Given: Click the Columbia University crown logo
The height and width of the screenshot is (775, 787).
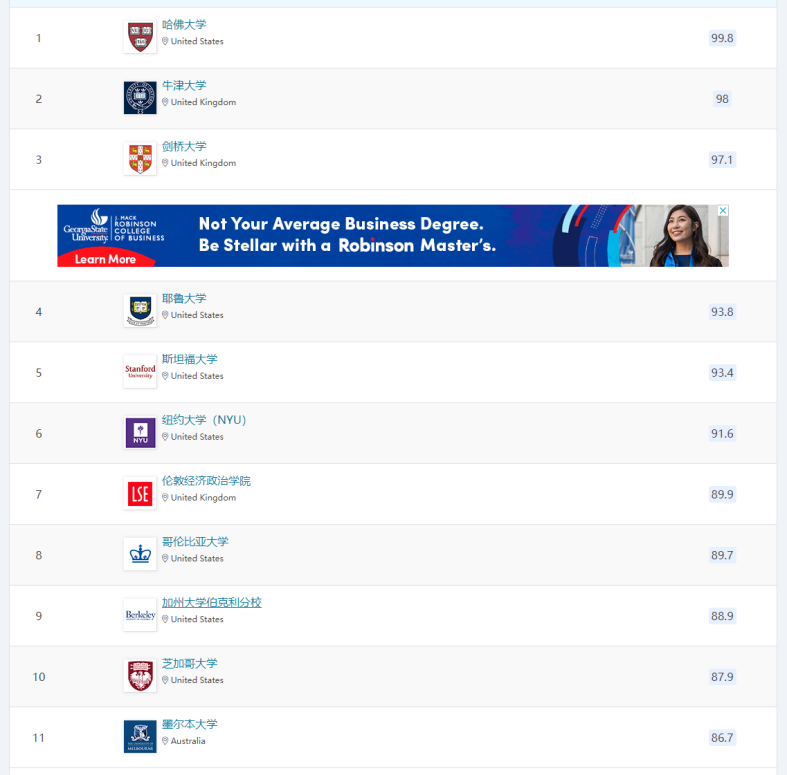Looking at the screenshot, I should pyautogui.click(x=140, y=554).
